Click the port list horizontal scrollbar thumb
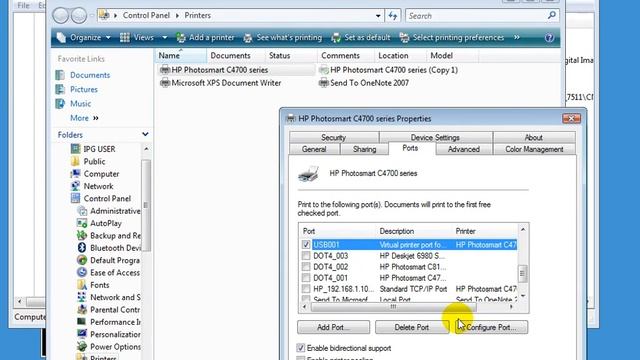The width and height of the screenshot is (640, 360). pos(393,307)
